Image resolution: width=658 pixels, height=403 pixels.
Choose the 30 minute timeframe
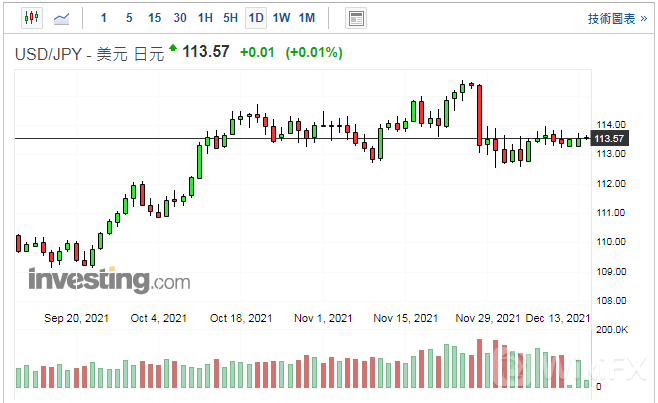(x=180, y=18)
